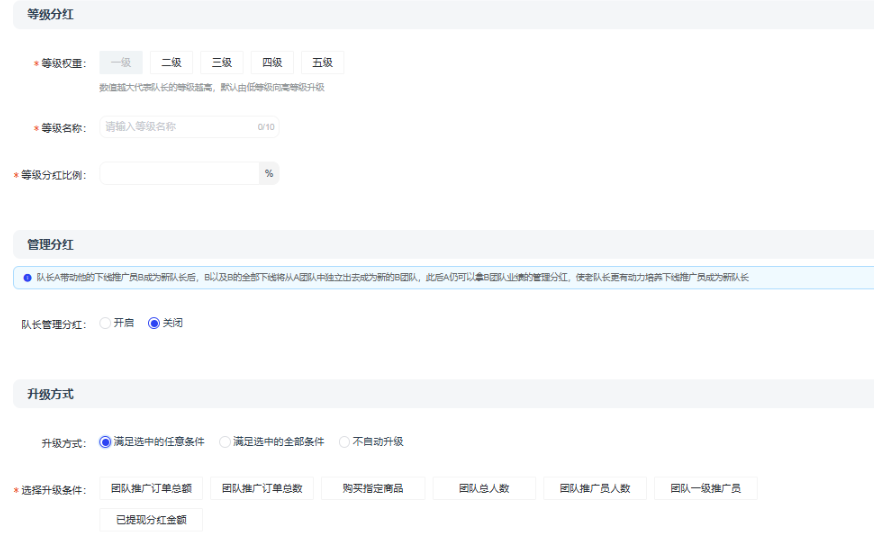Viewport: 874px width, 543px height.
Task: Enable 队长管理分红 with 开启 radio
Action: coord(106,323)
